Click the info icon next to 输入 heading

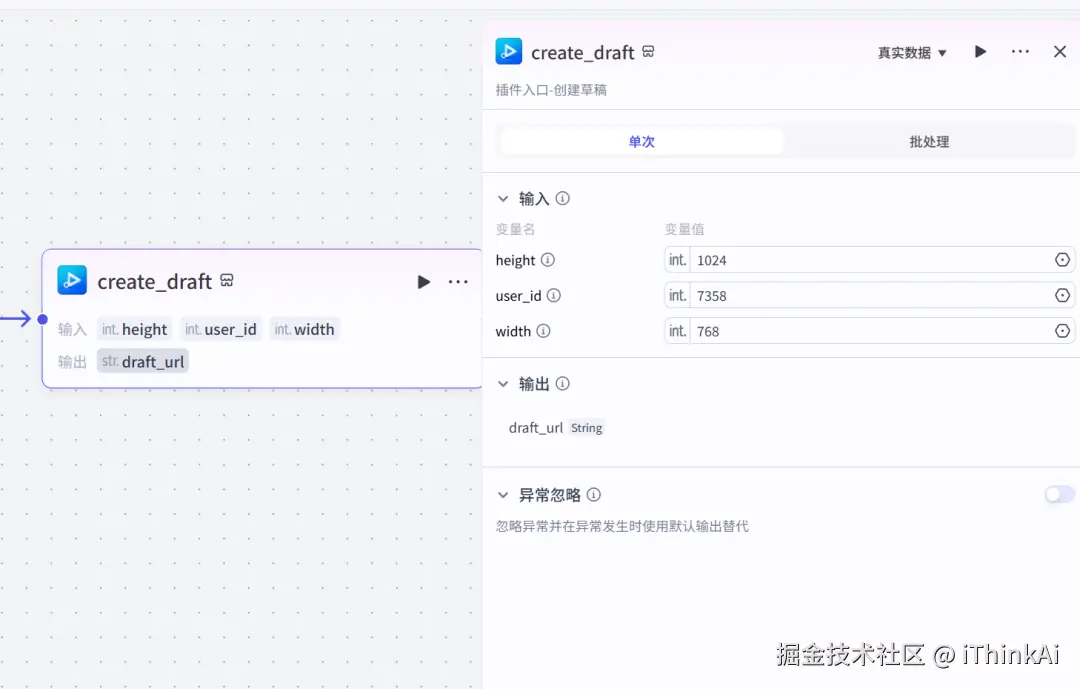click(564, 198)
